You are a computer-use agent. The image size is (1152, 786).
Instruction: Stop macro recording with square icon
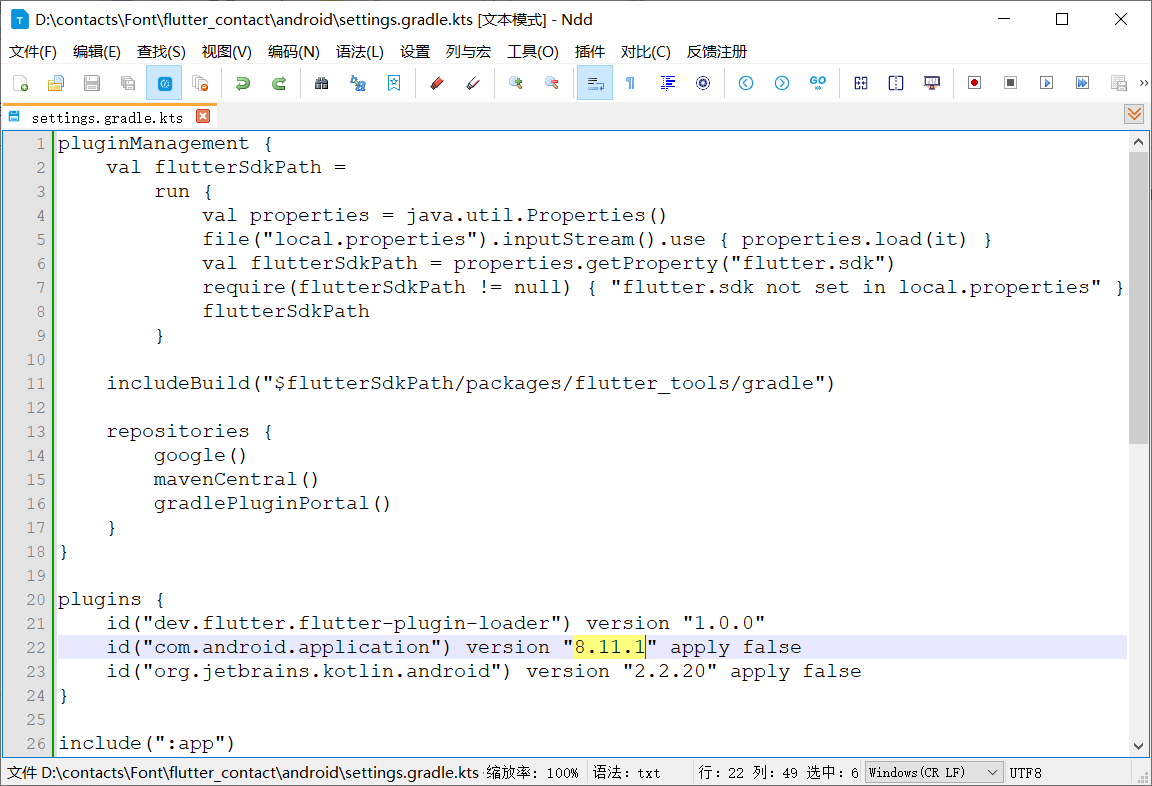pos(1010,83)
